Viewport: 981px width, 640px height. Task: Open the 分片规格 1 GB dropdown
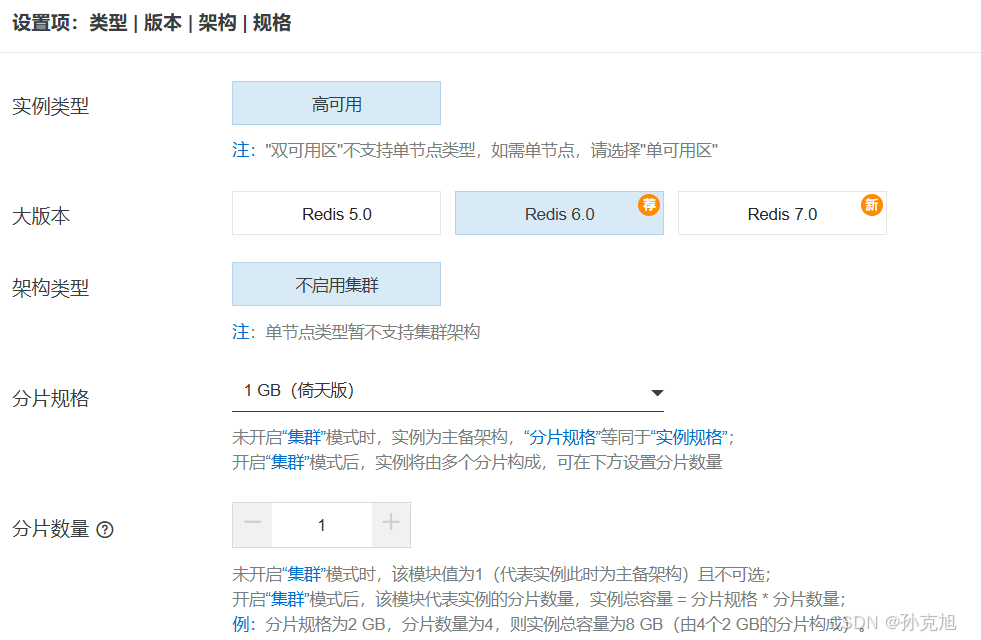pyautogui.click(x=447, y=392)
